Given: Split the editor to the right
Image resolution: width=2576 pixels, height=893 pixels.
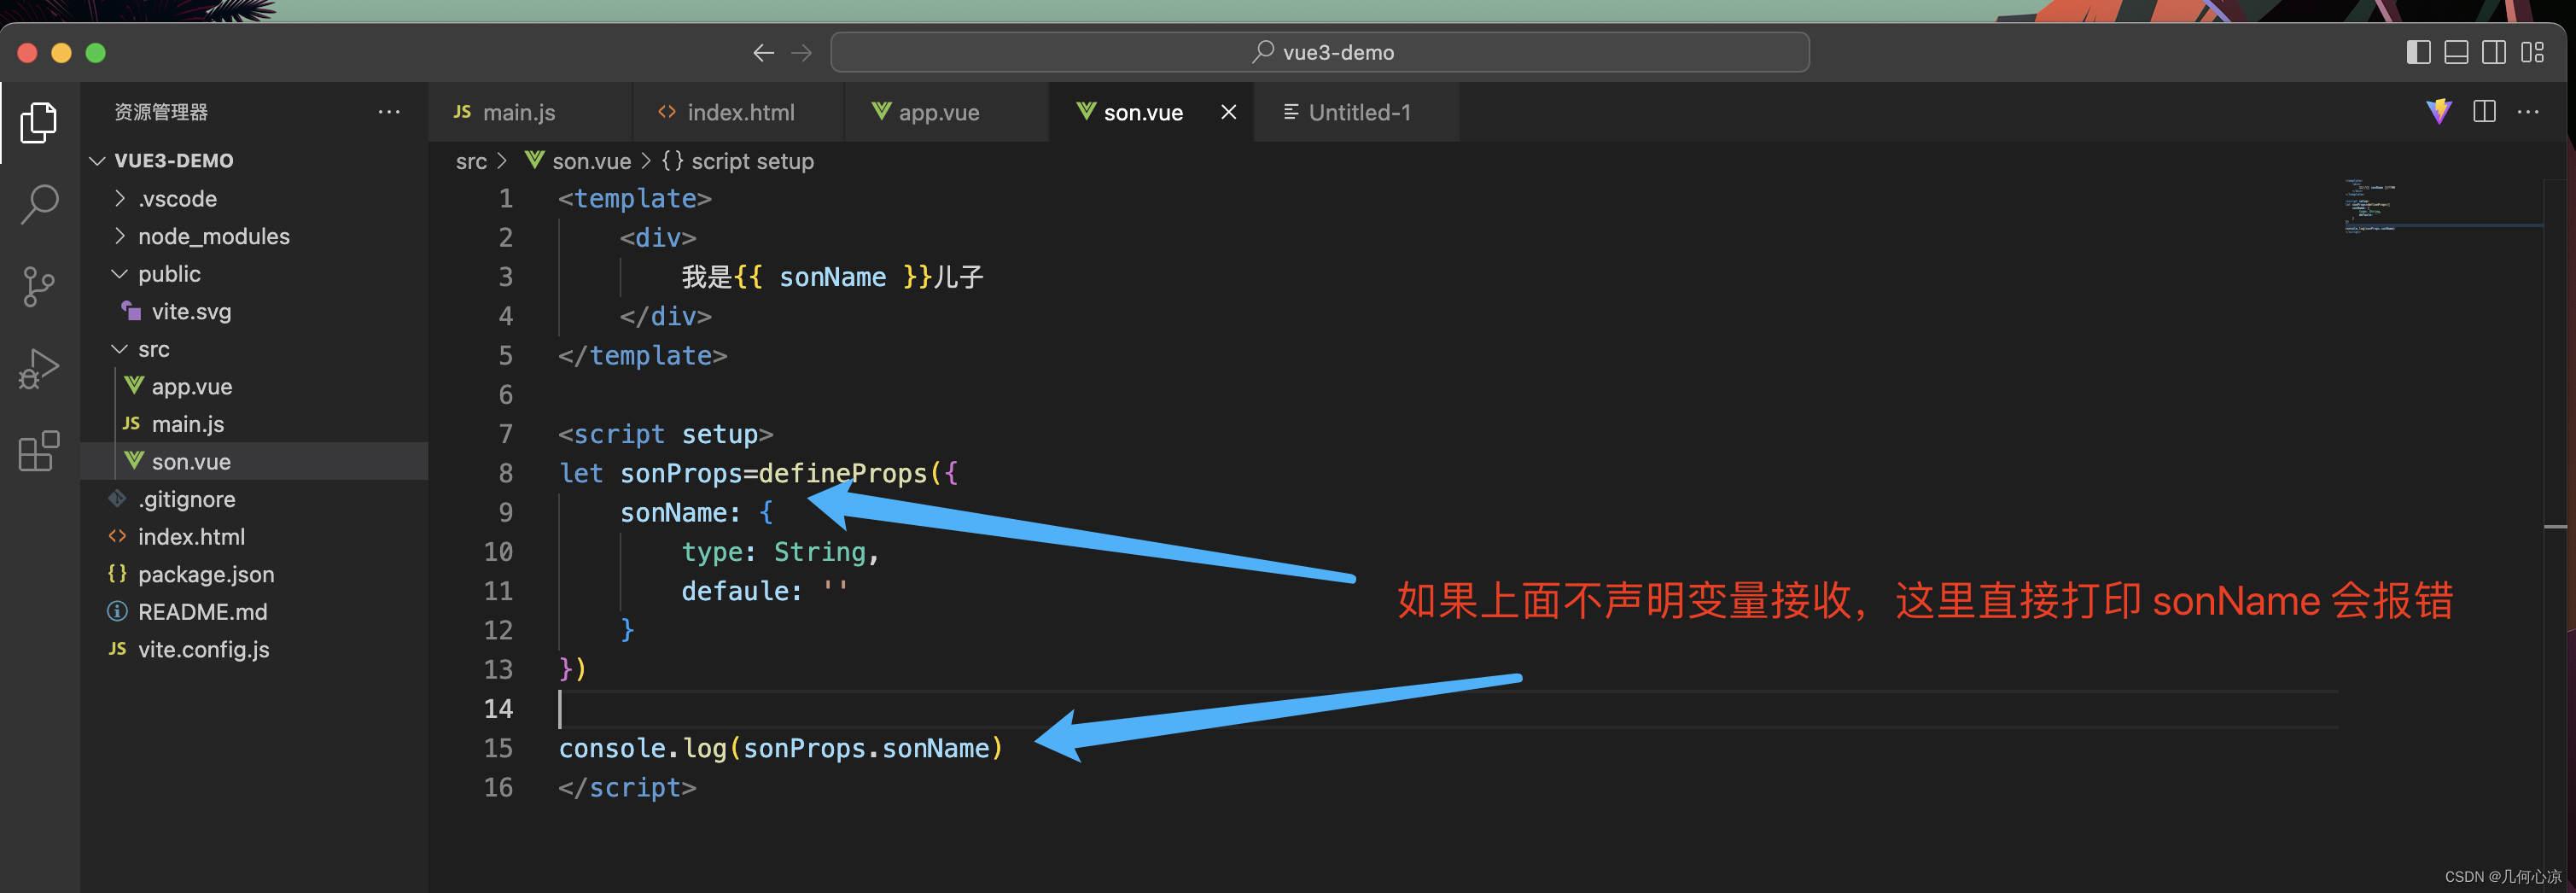Looking at the screenshot, I should coord(2484,112).
